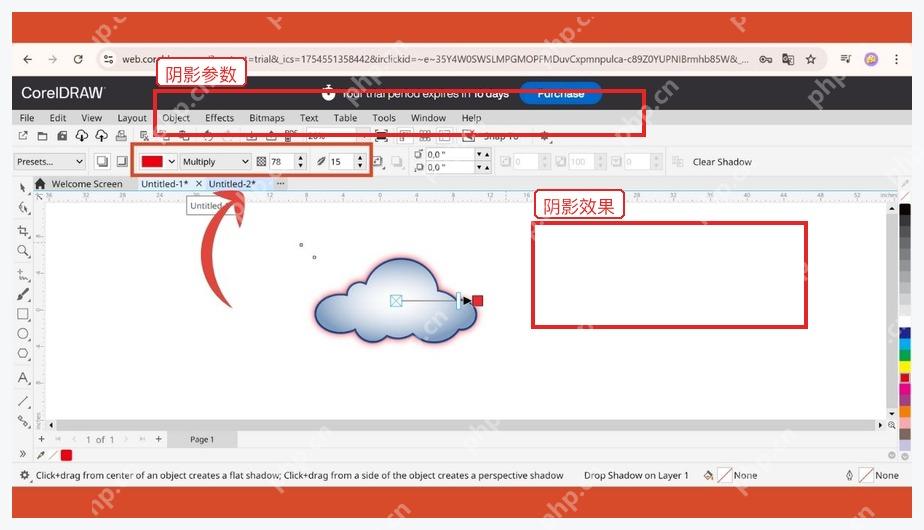The width and height of the screenshot is (924, 530).
Task: Select the Page 1 tab
Action: pyautogui.click(x=202, y=439)
